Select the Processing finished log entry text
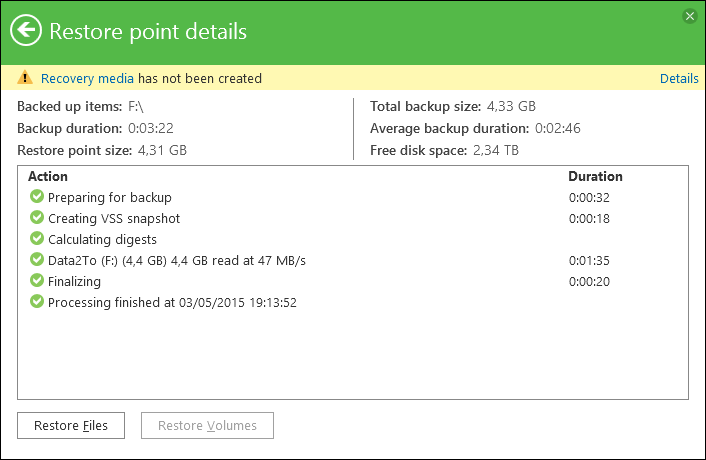 (x=172, y=302)
